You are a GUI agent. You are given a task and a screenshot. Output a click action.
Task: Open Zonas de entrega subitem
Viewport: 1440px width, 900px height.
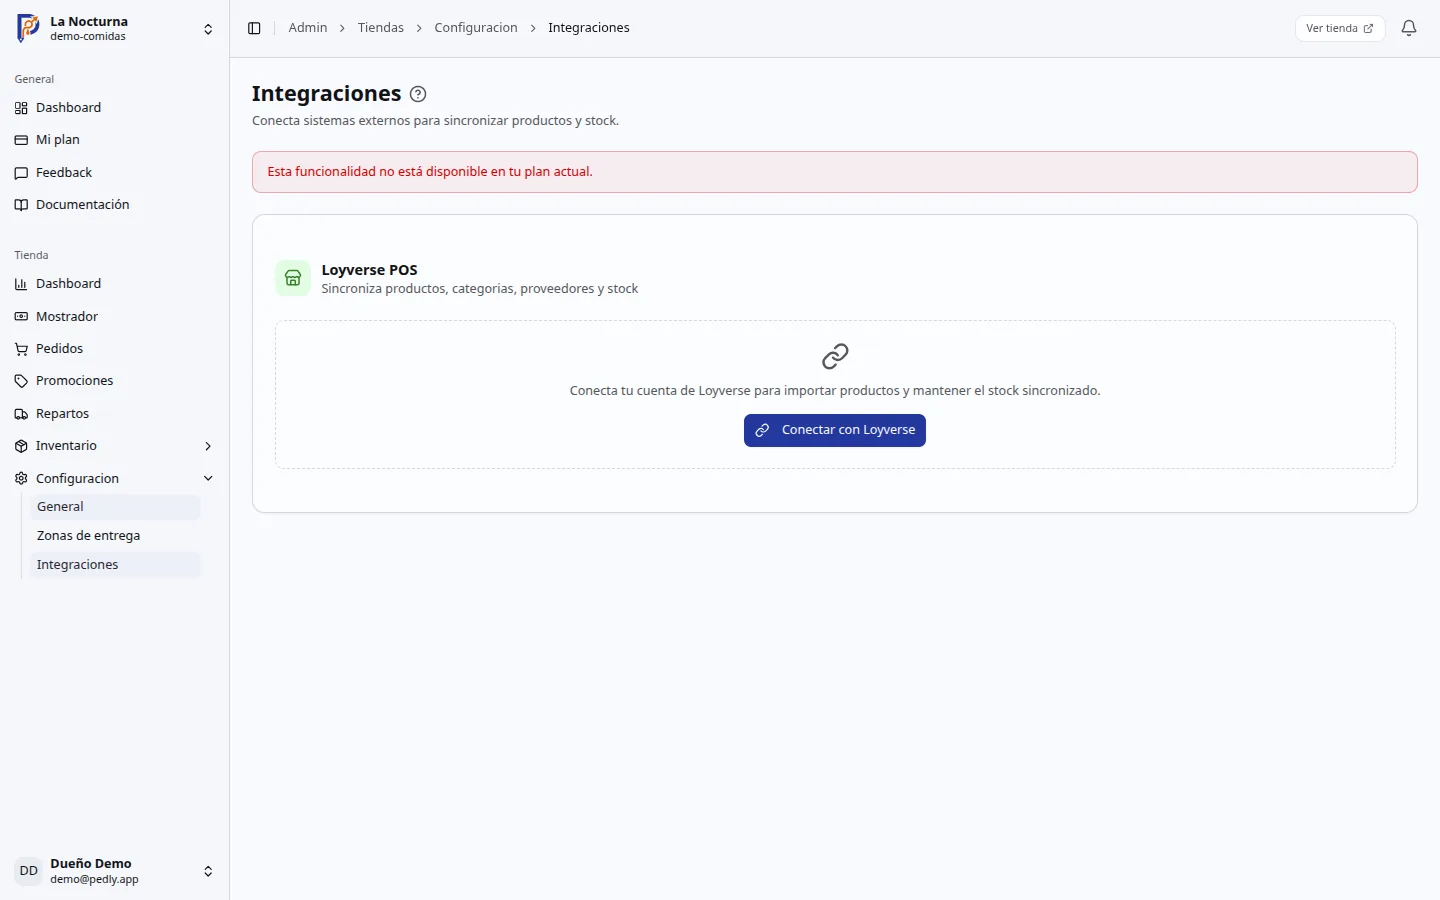pyautogui.click(x=115, y=536)
